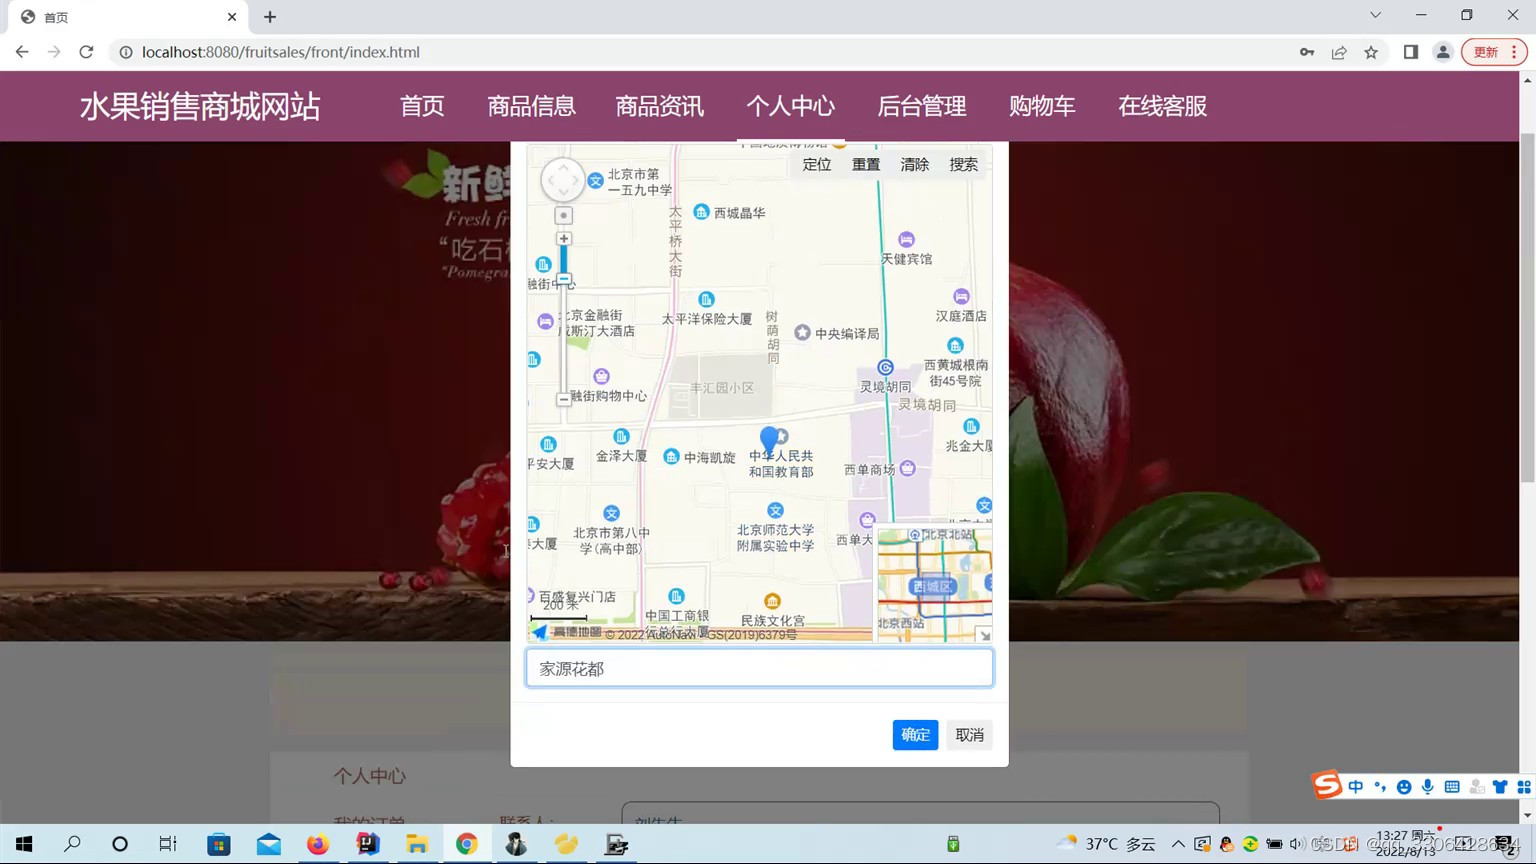Bookmark the page with the star icon
1536x864 pixels.
tap(1371, 52)
